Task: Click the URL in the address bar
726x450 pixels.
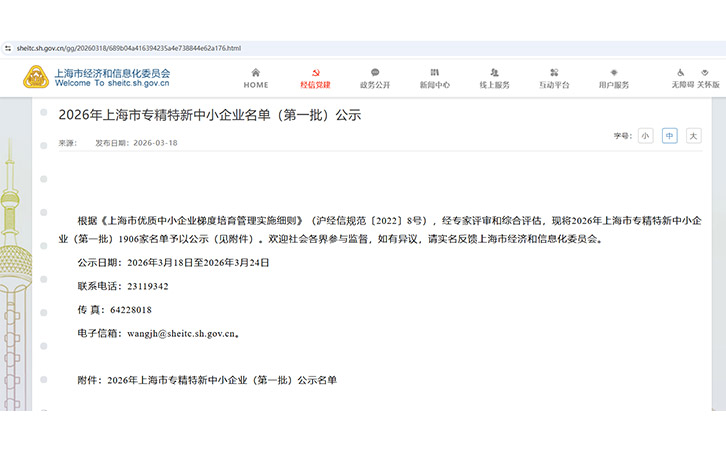Action: tap(128, 48)
